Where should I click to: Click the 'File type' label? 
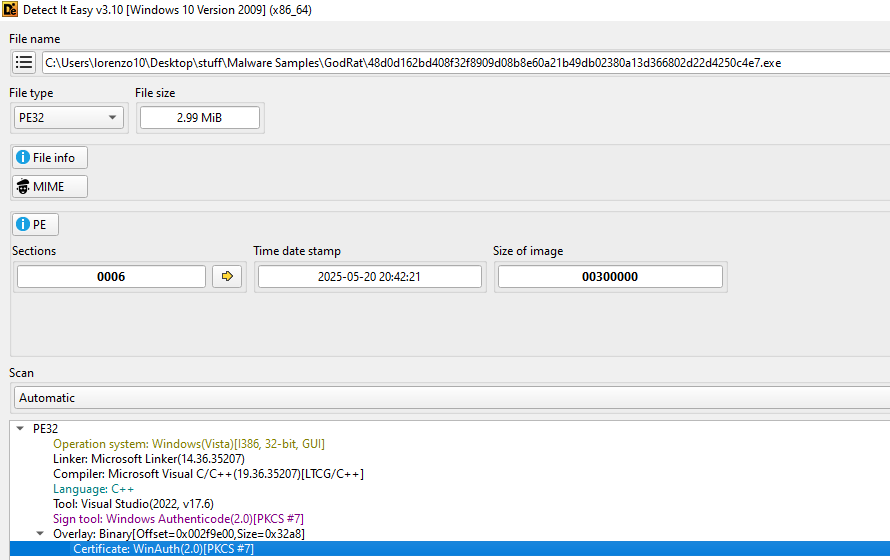31,92
